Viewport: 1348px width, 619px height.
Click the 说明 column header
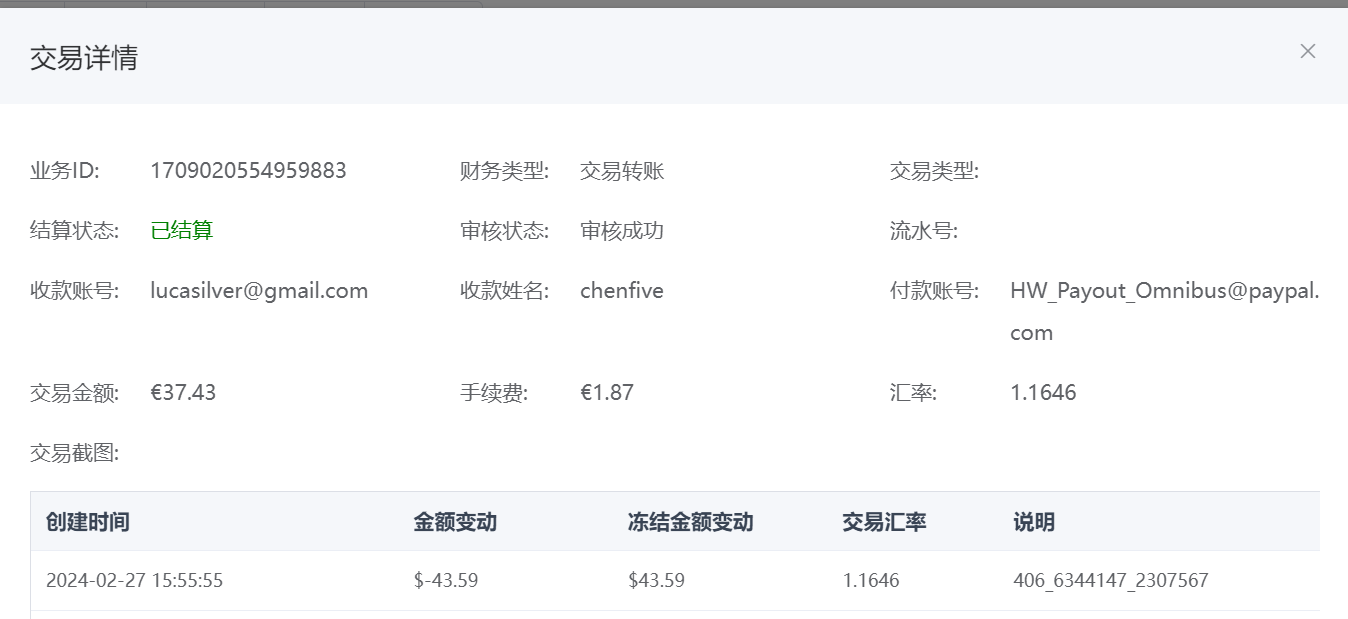point(1033,522)
